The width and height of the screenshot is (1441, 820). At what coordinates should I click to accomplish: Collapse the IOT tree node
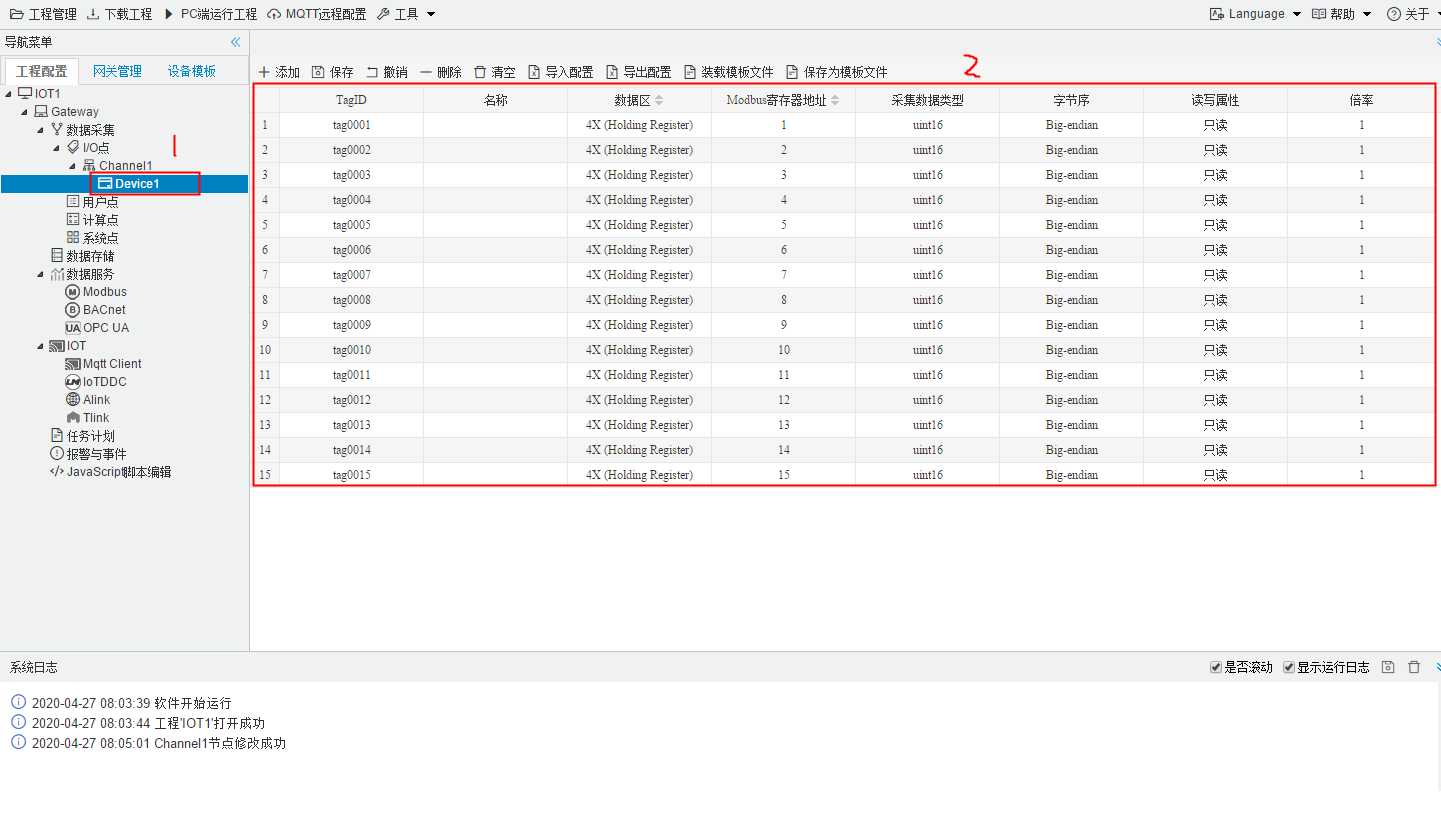pos(41,346)
